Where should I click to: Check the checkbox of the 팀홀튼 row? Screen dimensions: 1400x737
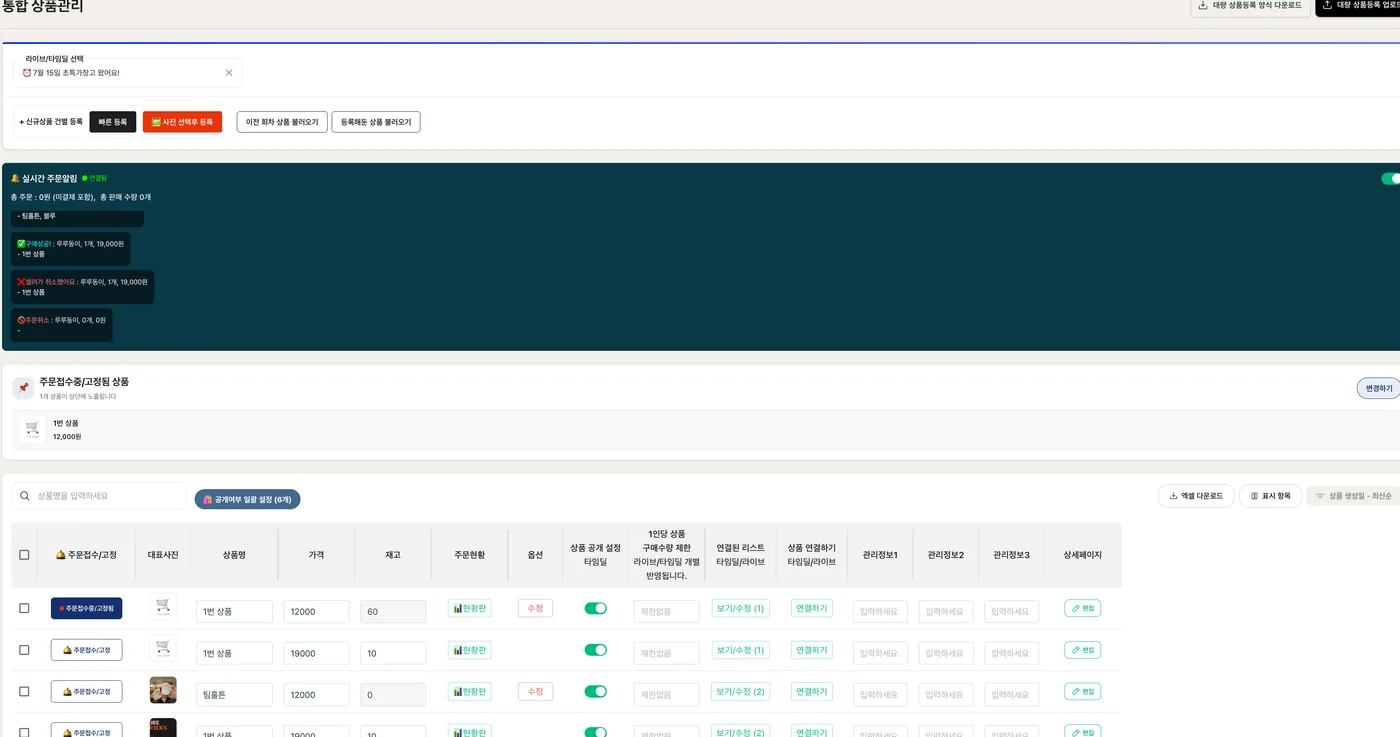[24, 692]
